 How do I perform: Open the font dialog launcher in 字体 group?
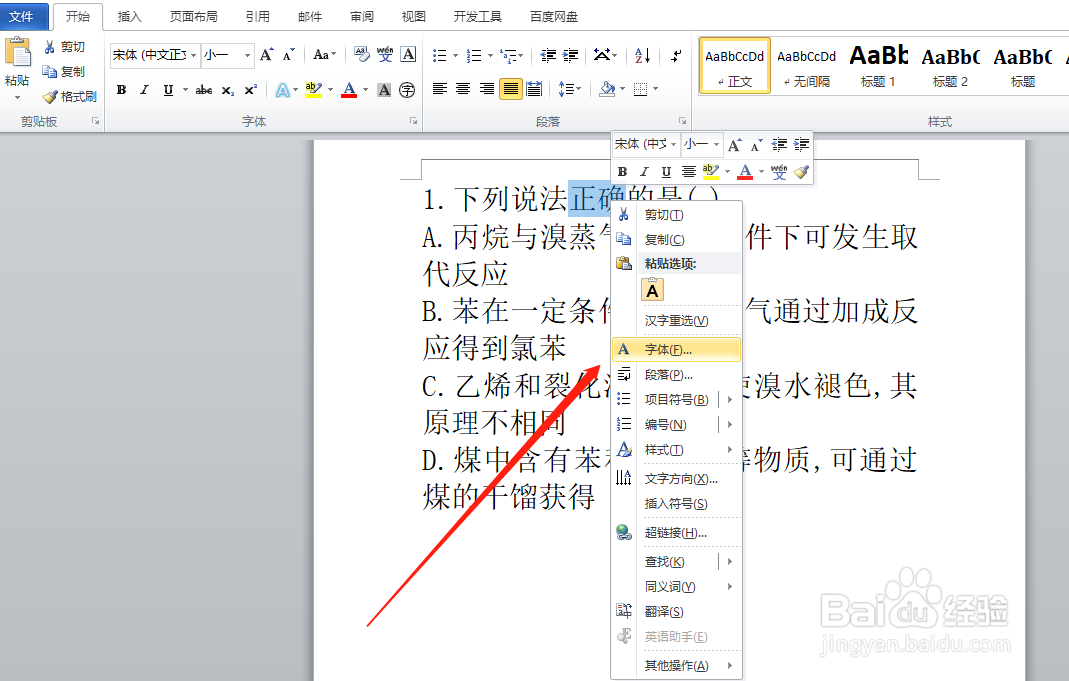pyautogui.click(x=413, y=121)
